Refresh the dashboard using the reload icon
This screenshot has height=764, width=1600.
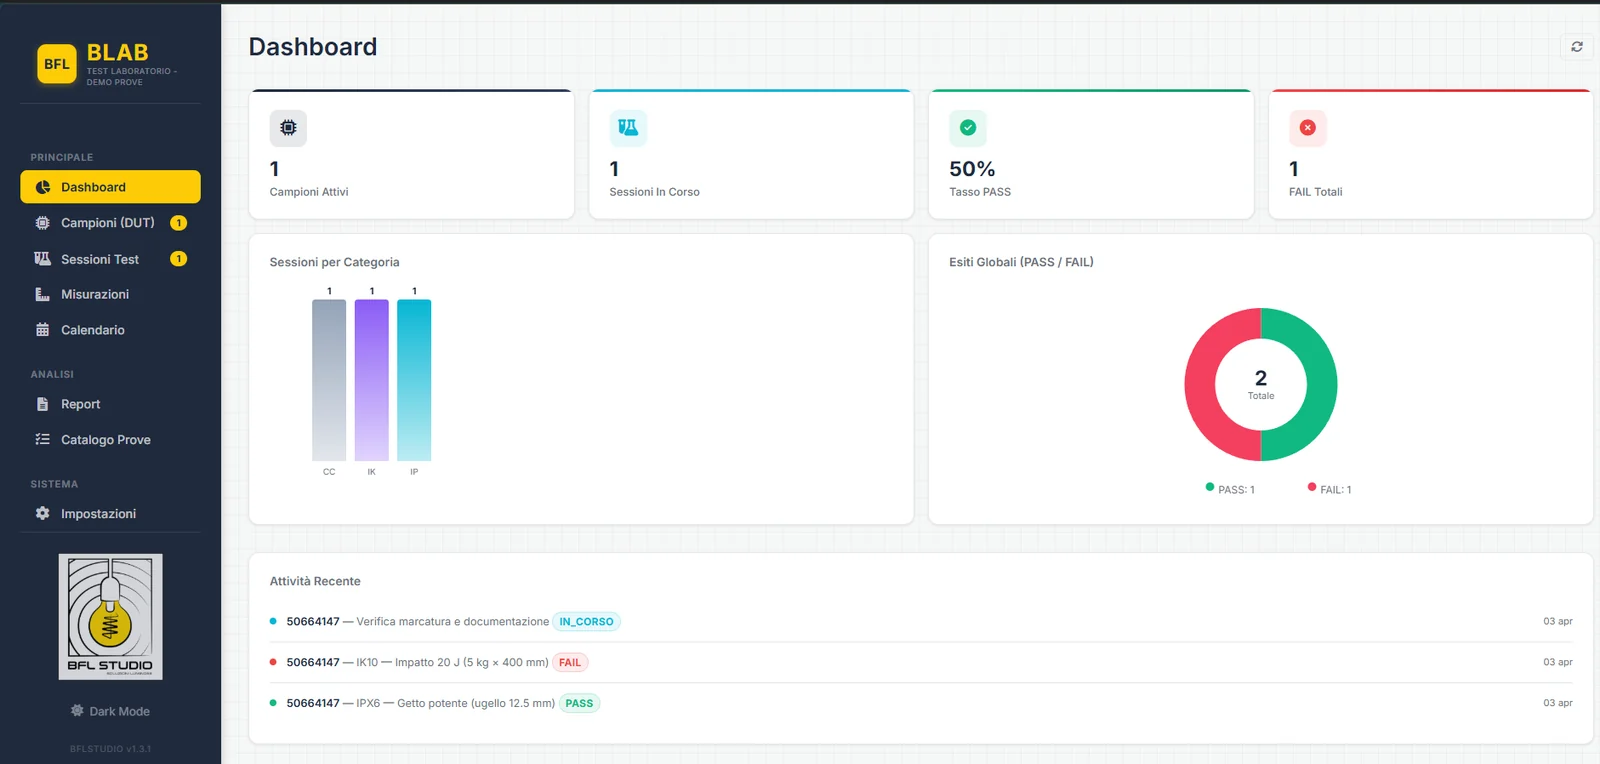tap(1577, 47)
